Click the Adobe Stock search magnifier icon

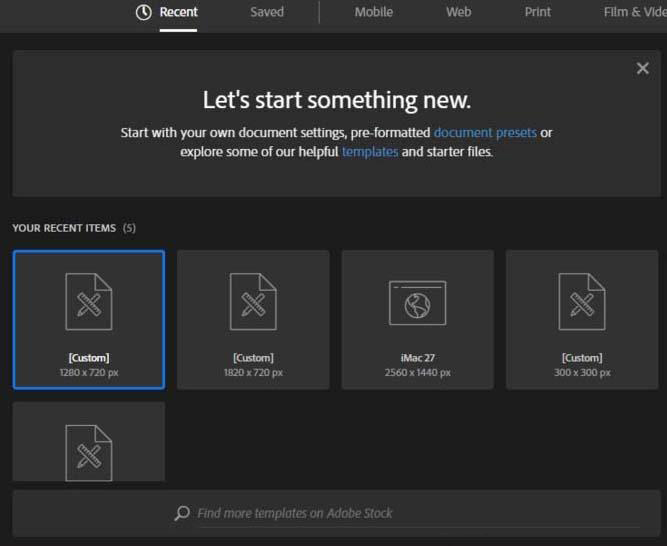(x=182, y=513)
